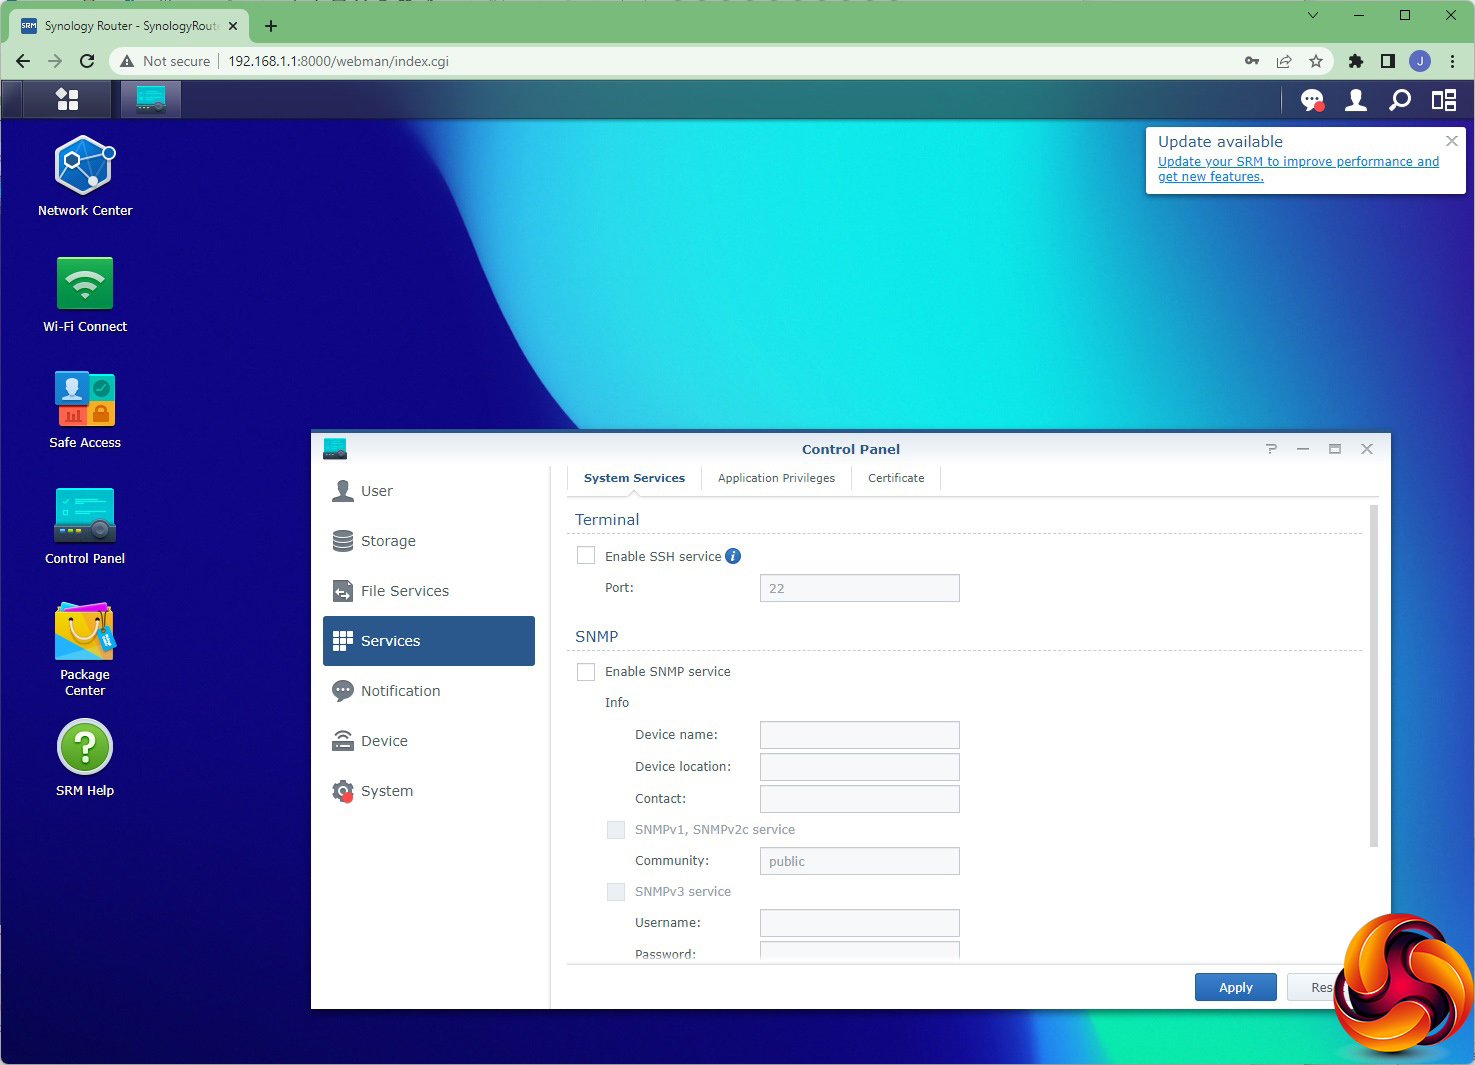Open the browser tab search chevron
This screenshot has height=1065, width=1475.
[x=1313, y=15]
